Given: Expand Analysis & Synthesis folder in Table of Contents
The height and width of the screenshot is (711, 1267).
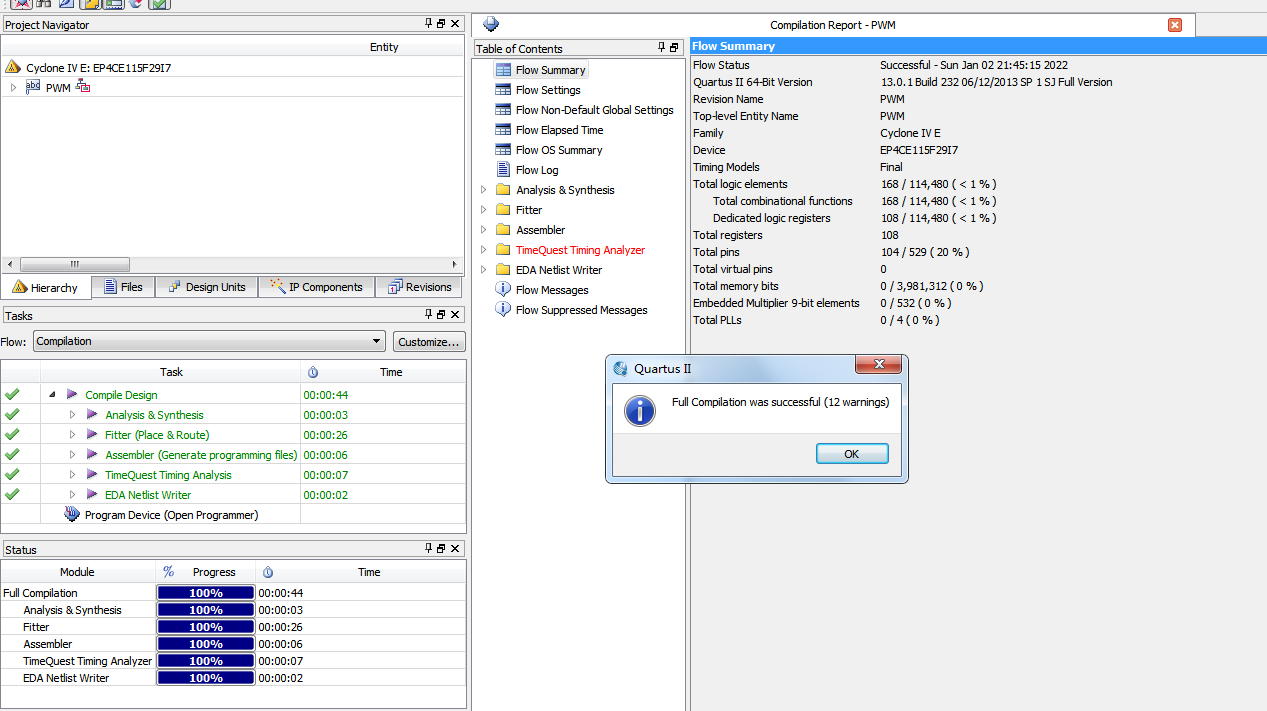Looking at the screenshot, I should point(484,190).
